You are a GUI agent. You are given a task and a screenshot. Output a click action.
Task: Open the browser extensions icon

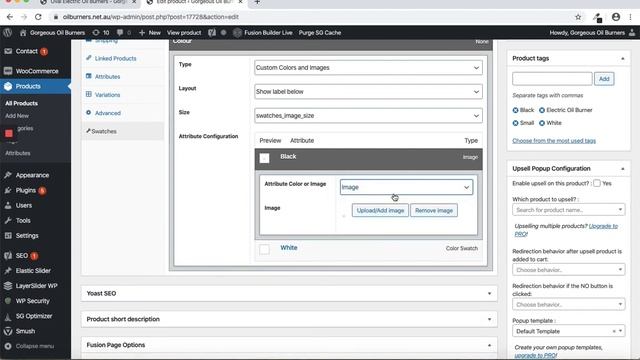[598, 17]
